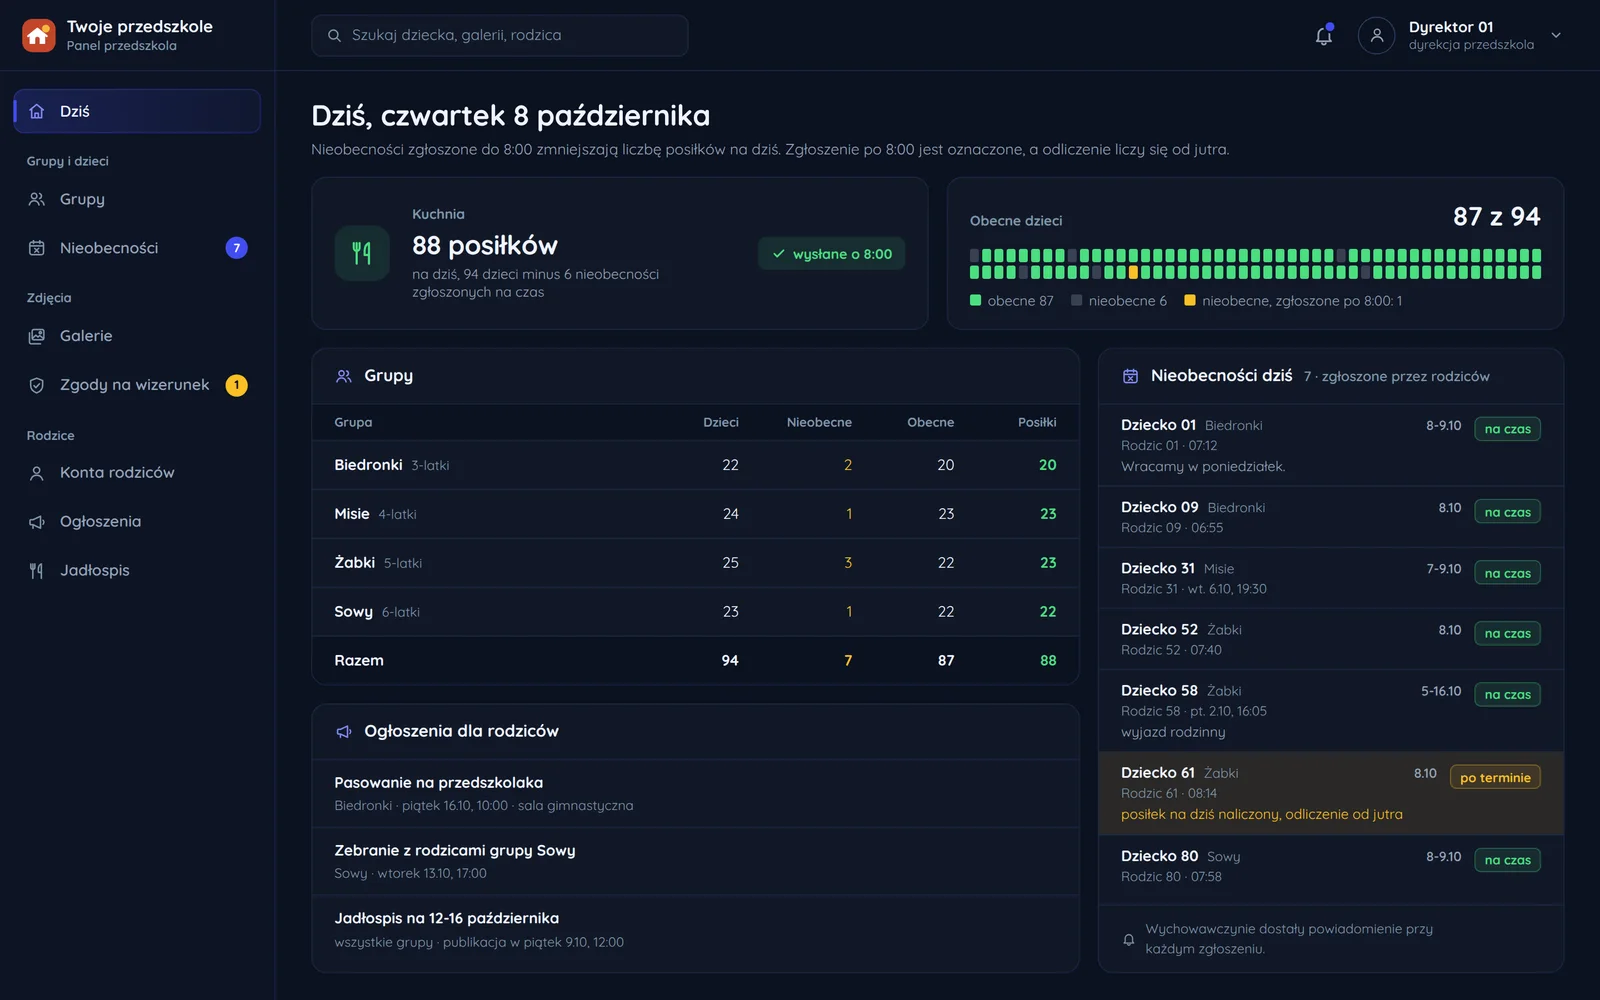Screen dimensions: 1600x1000
Task: Click the orange late-reported child square
Action: tap(1133, 272)
